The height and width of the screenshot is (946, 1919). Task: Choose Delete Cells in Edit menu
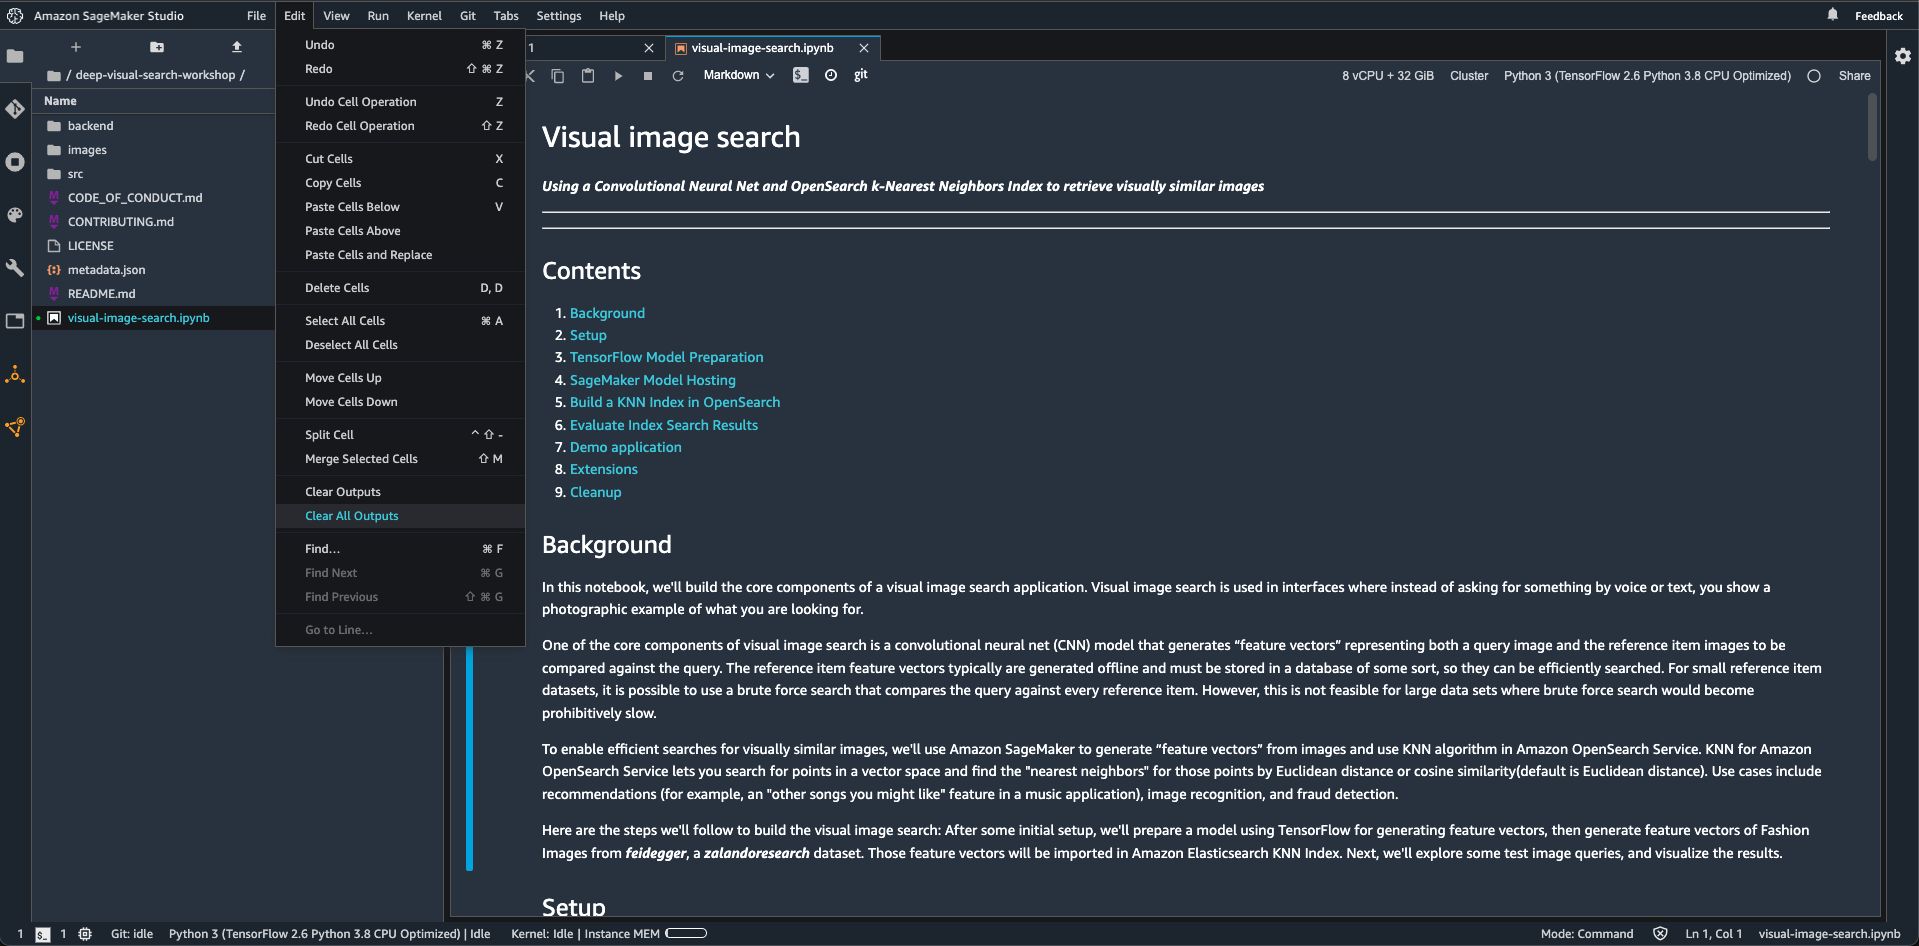tap(400, 288)
